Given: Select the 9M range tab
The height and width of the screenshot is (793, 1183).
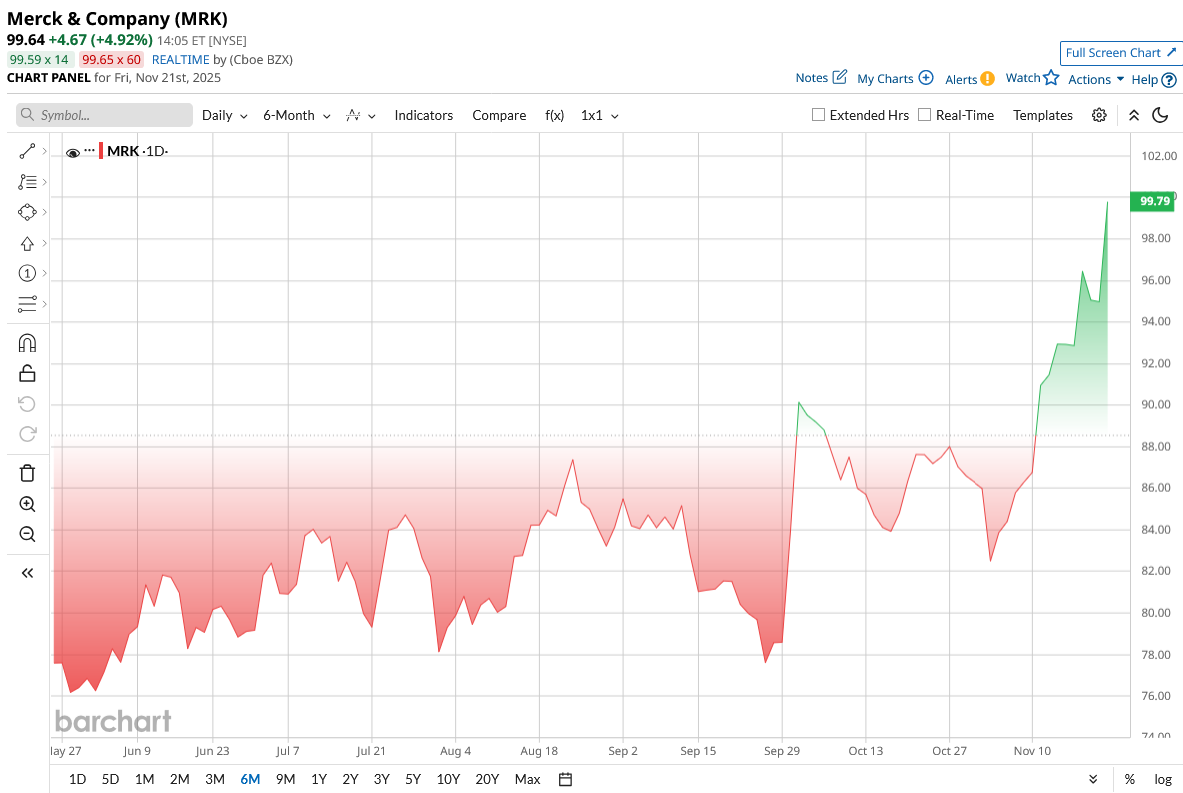Looking at the screenshot, I should click(285, 779).
